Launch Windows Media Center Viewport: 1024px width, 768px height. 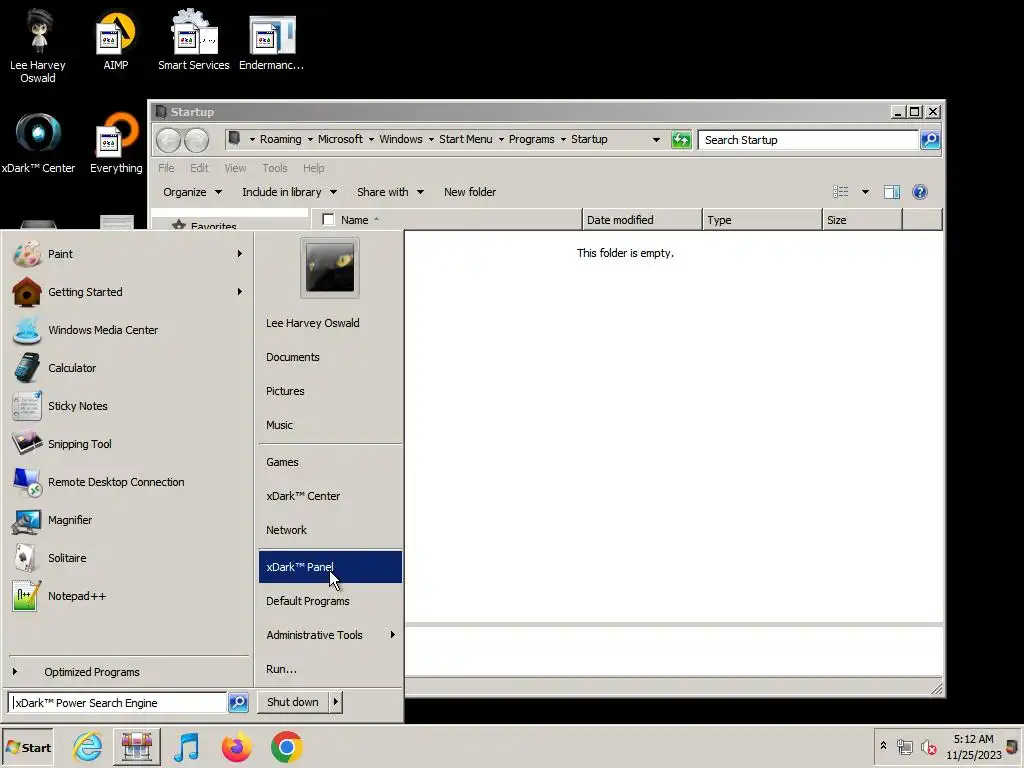click(x=127, y=330)
